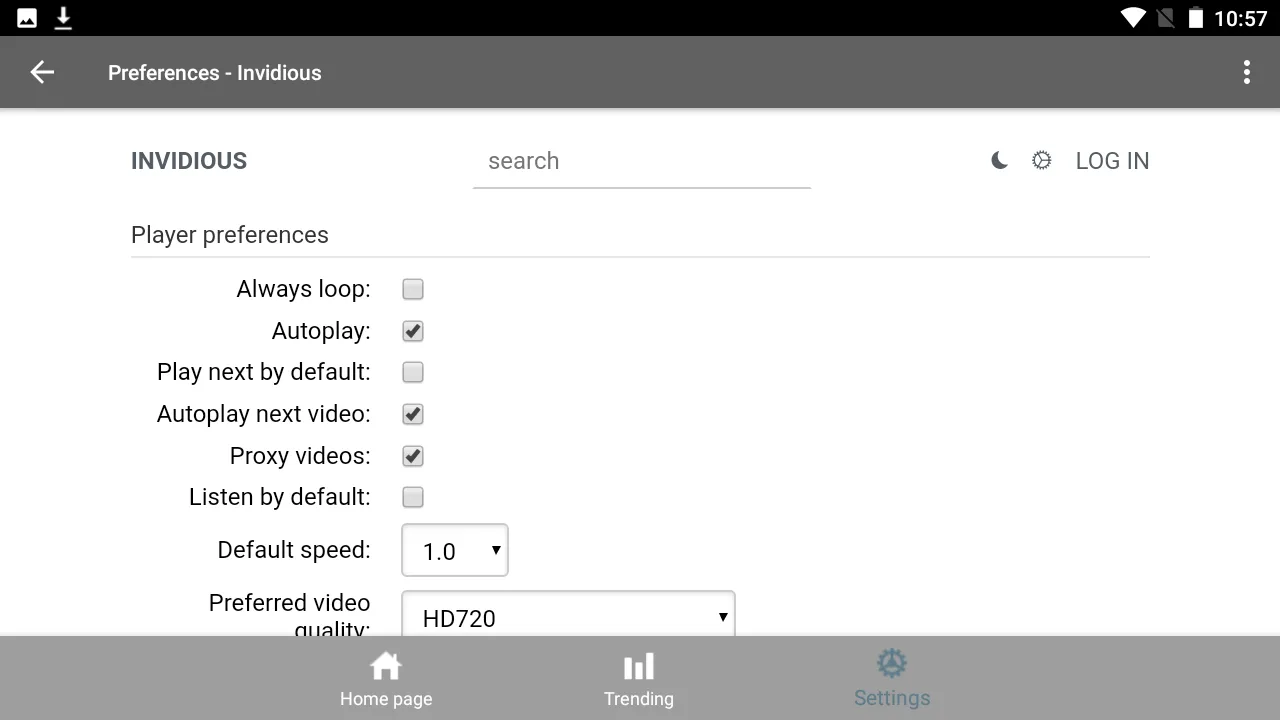Uncheck the Autoplay checkbox

413,331
